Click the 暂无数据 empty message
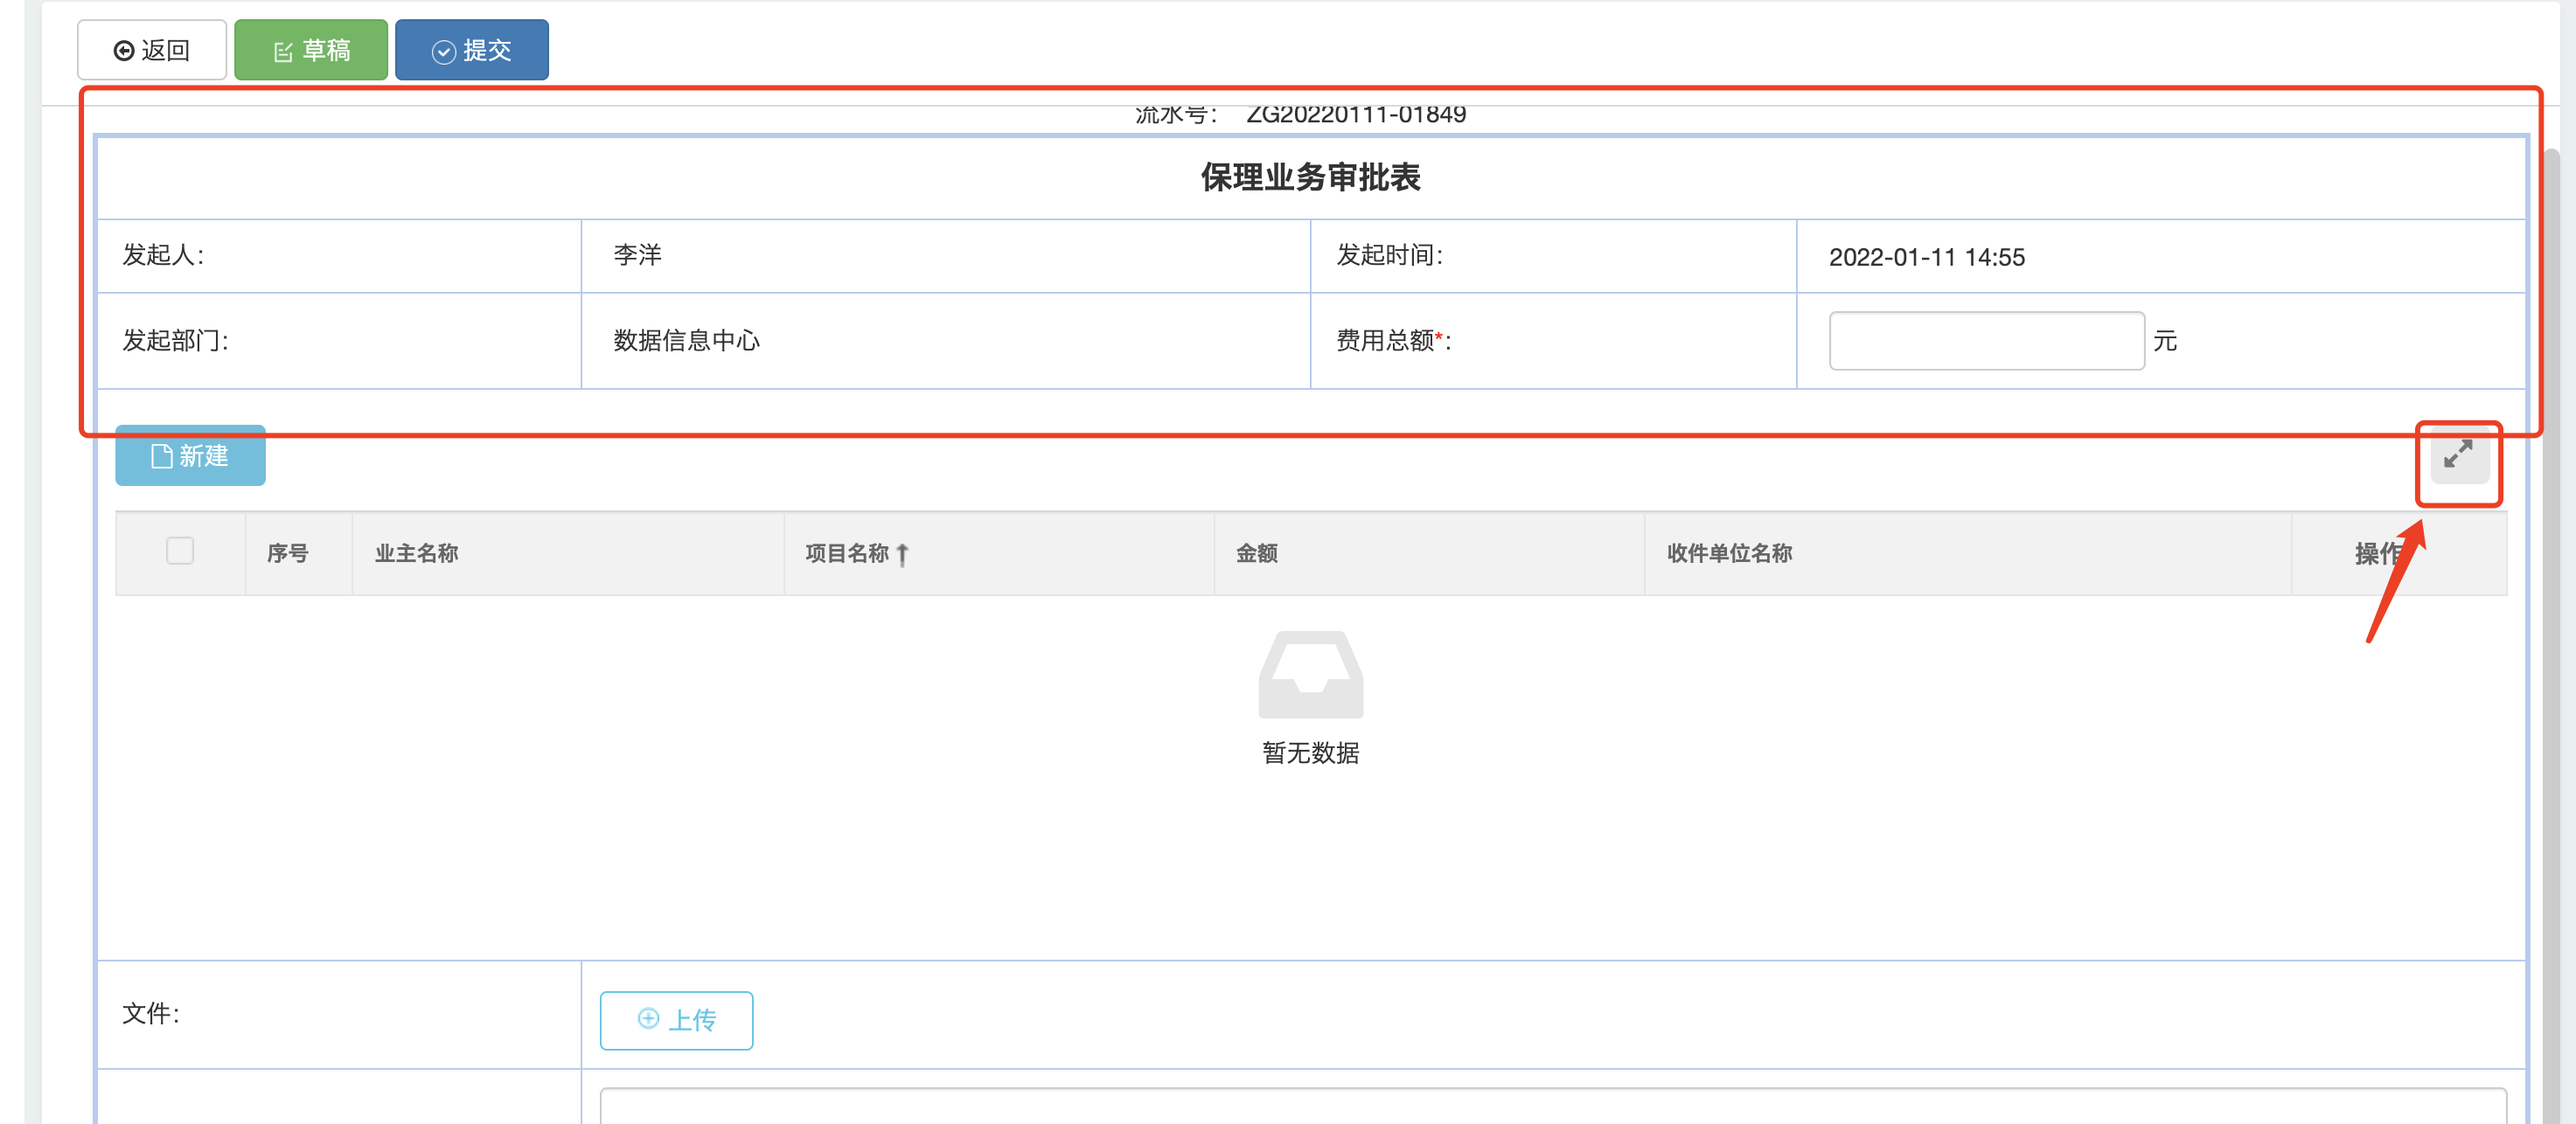The height and width of the screenshot is (1124, 2576). [1311, 753]
